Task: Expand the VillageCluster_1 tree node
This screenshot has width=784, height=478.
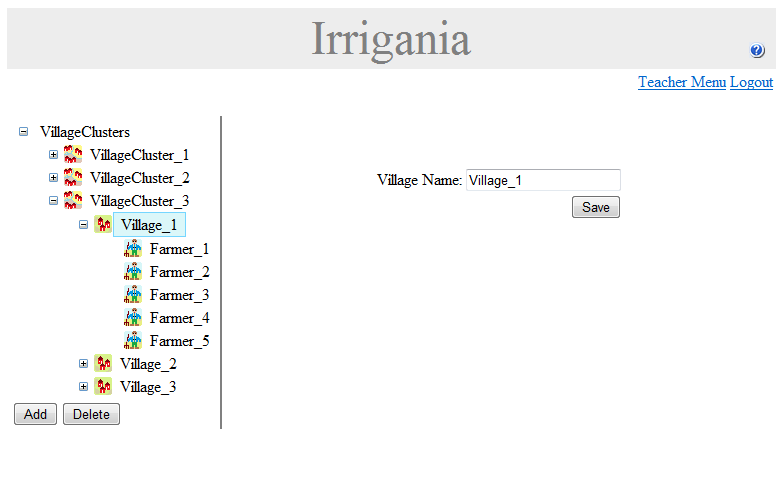Action: (x=54, y=155)
